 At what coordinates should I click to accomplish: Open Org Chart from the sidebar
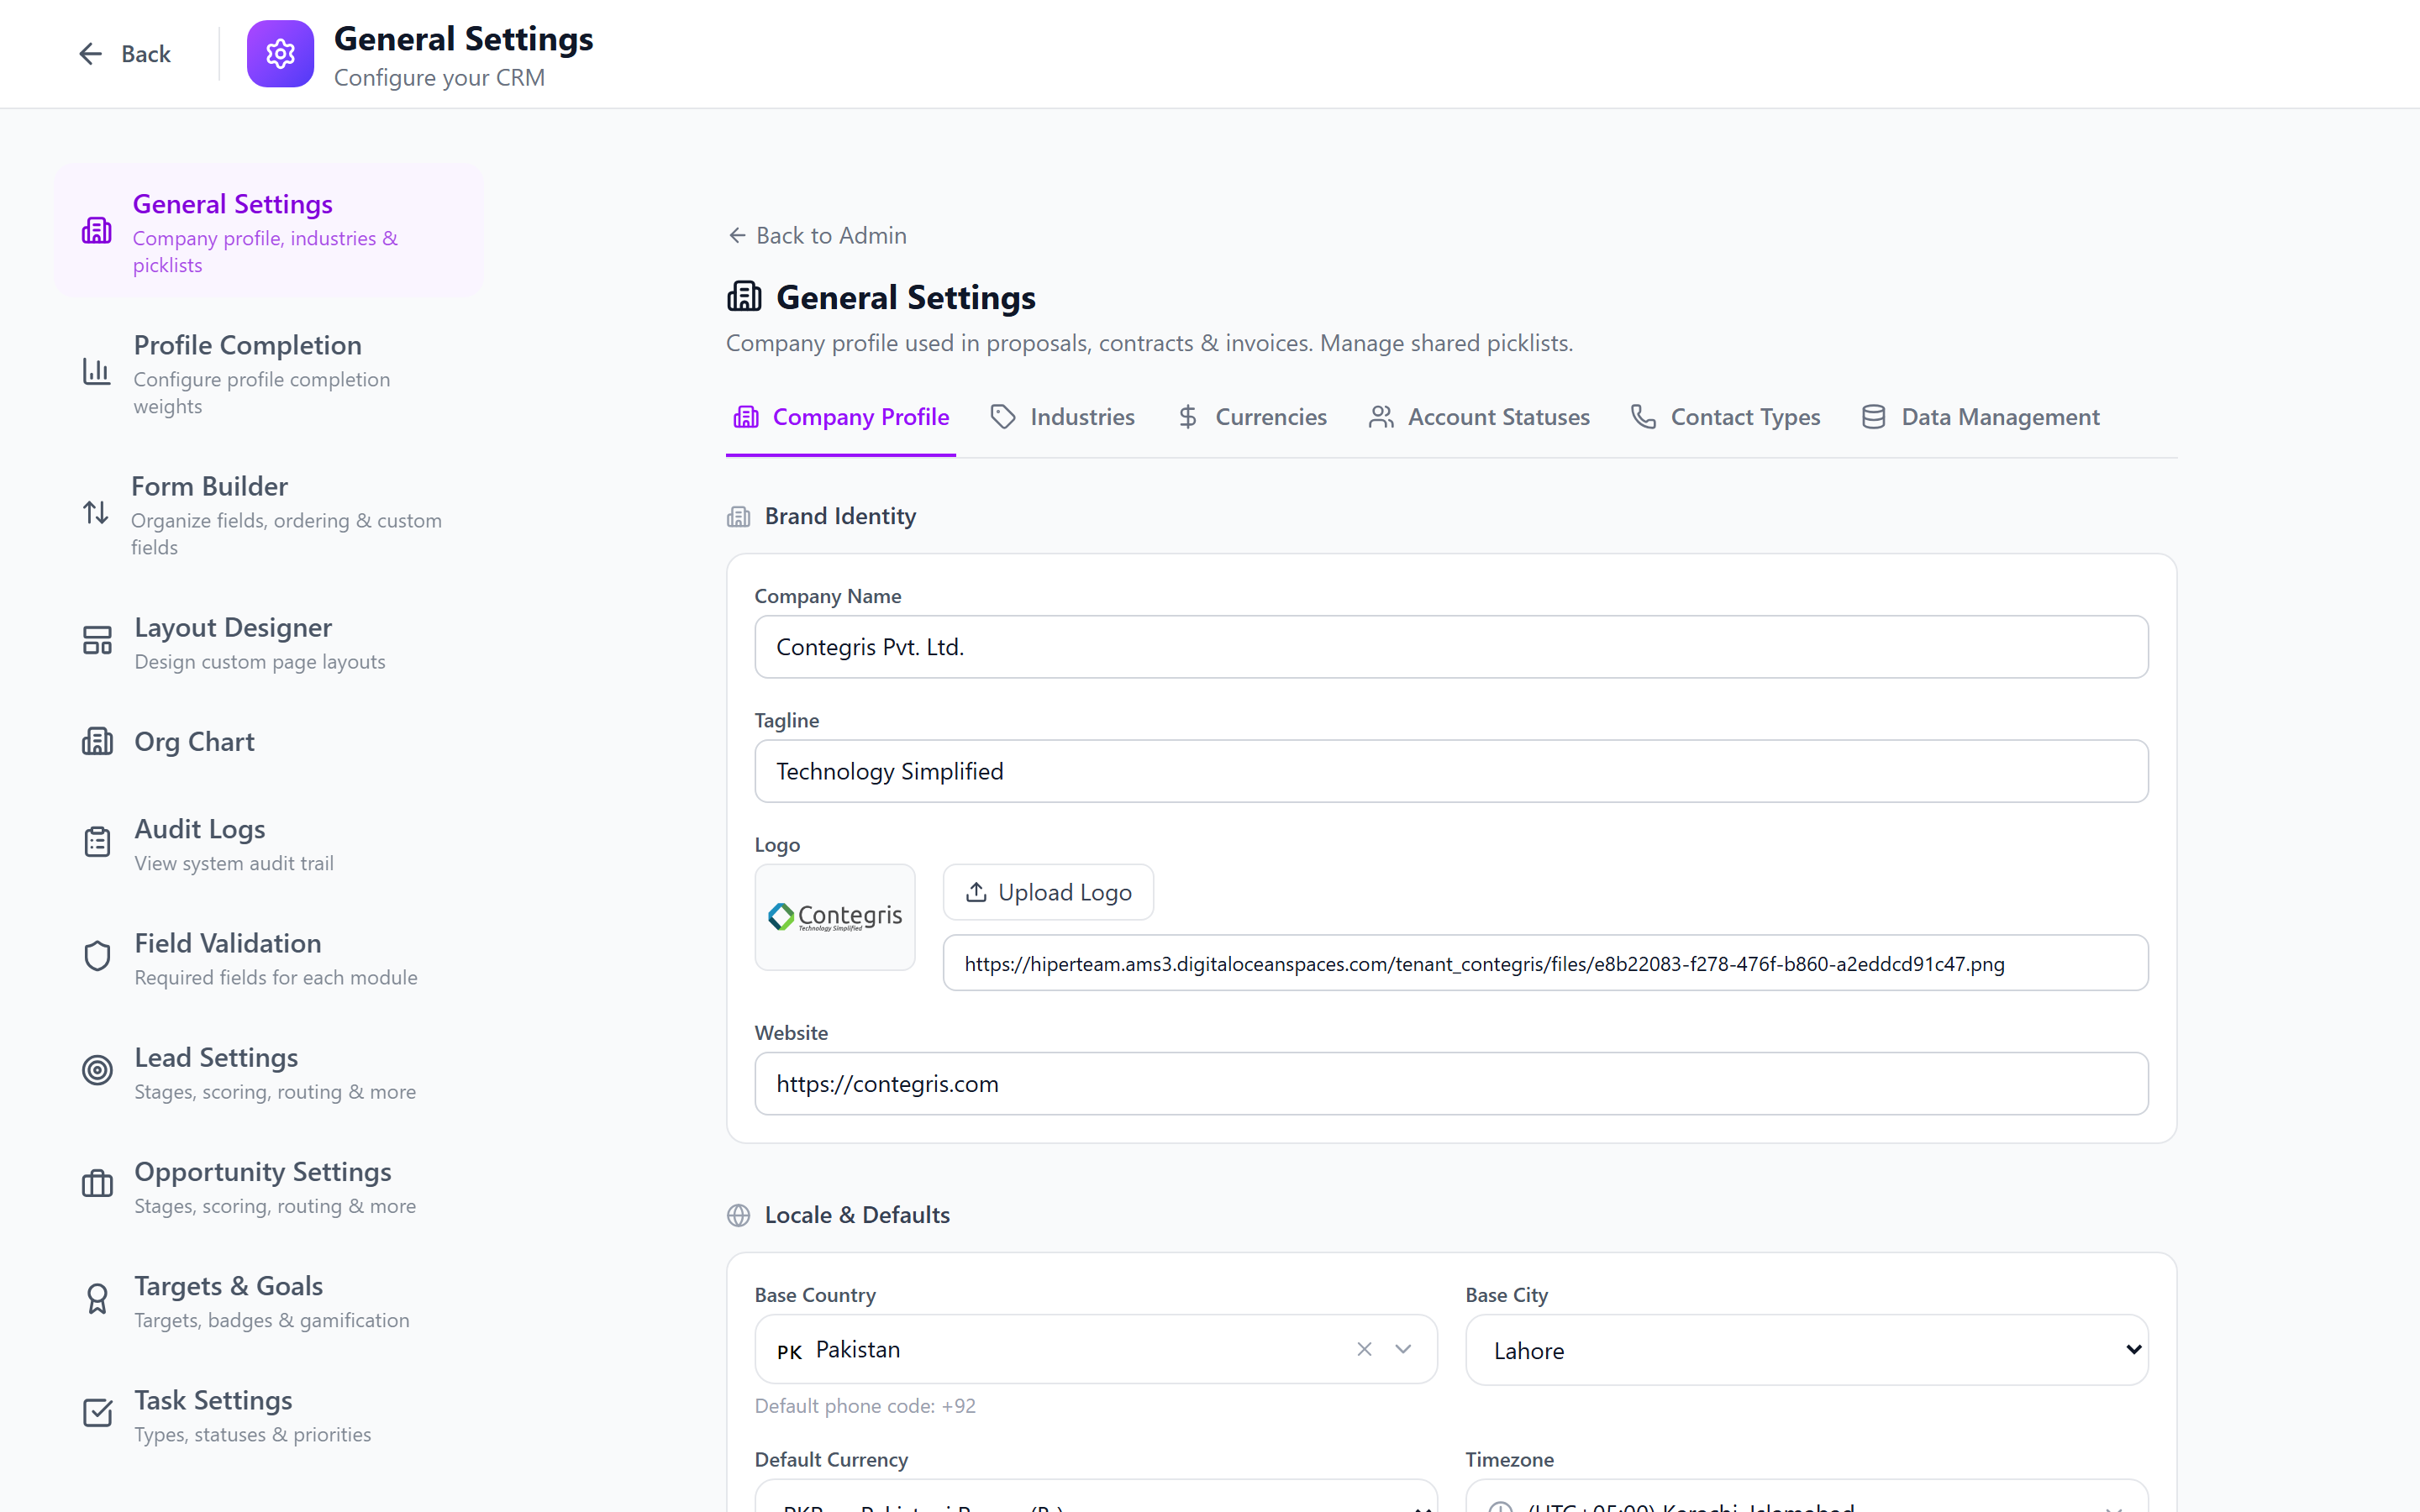pyautogui.click(x=270, y=742)
